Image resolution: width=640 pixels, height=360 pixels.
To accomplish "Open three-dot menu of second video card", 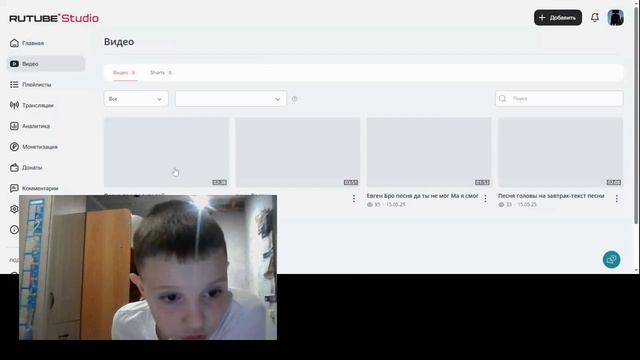I will point(354,199).
